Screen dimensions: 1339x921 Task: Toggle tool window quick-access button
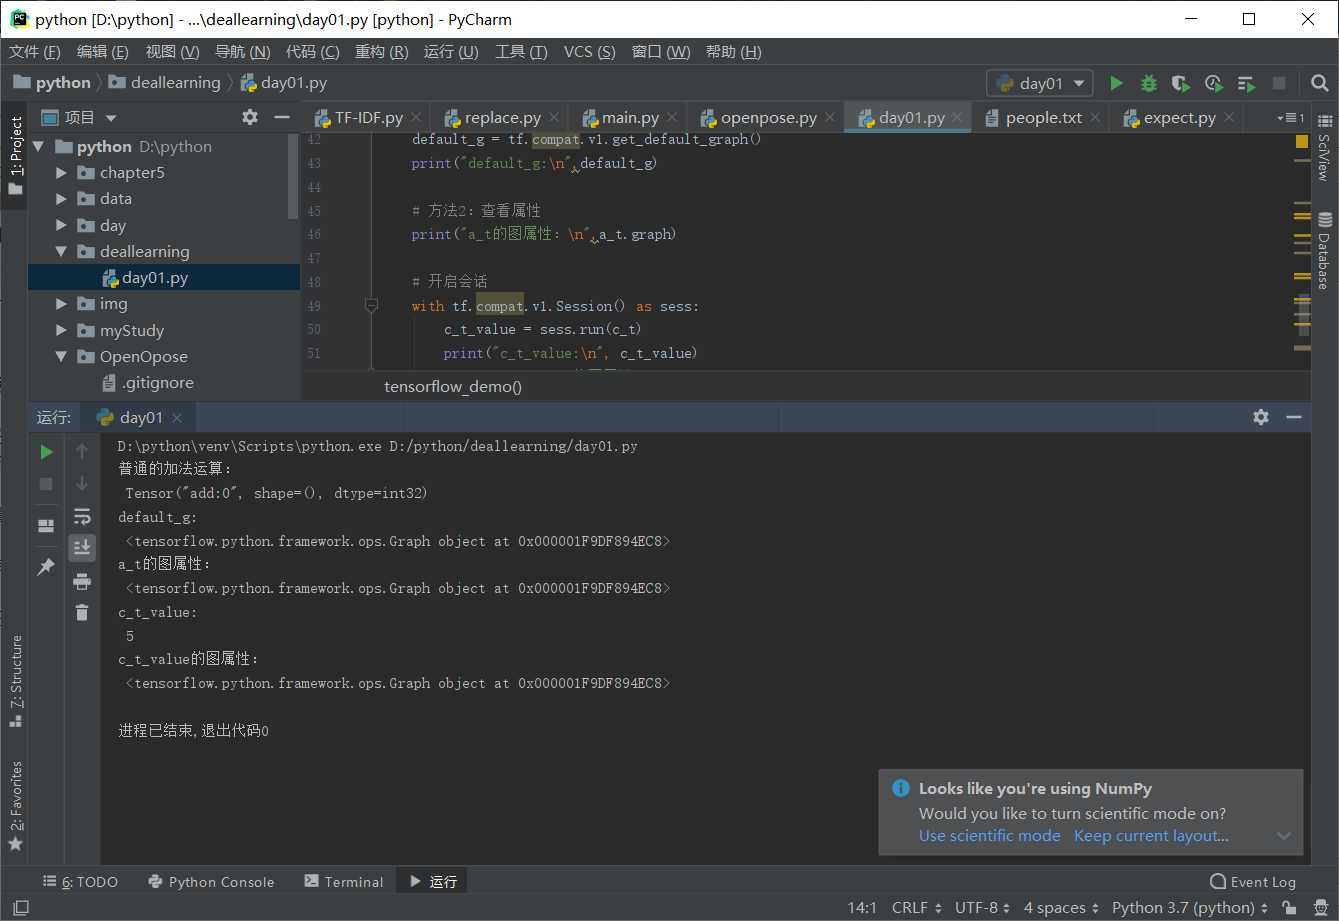[20, 908]
